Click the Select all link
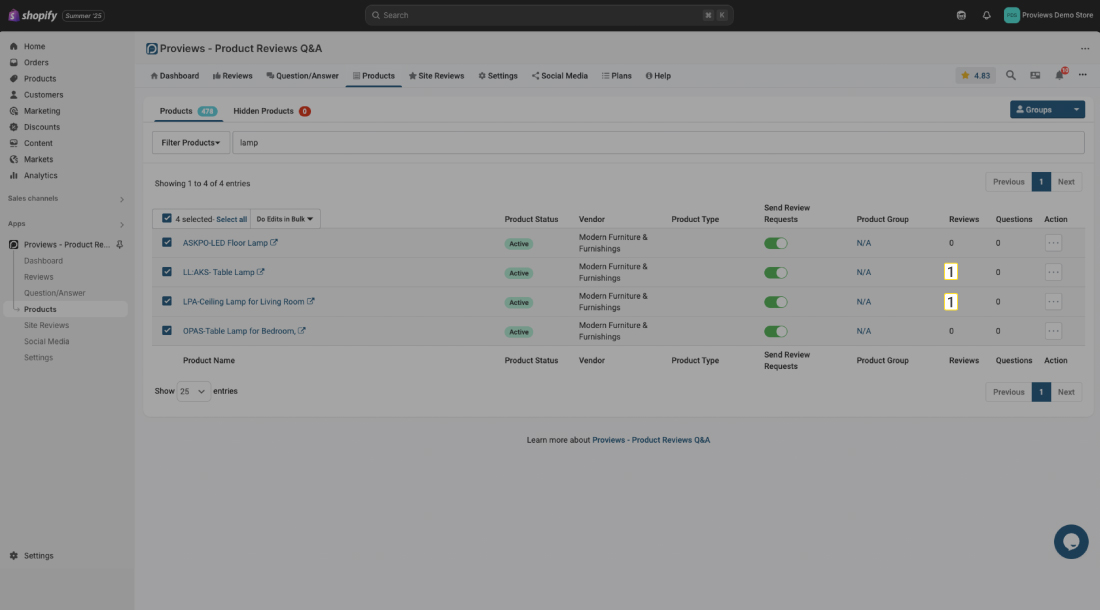Screen dimensions: 1100x610 coord(232,219)
